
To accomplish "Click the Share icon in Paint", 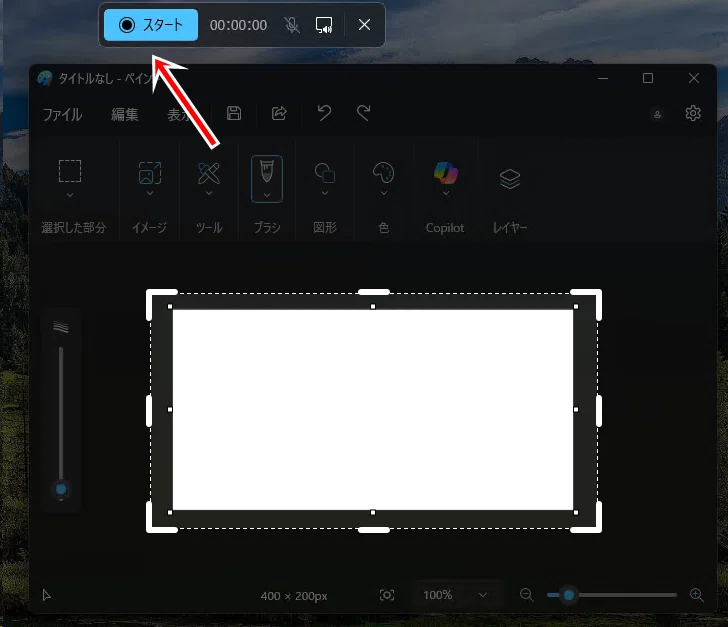I will 279,113.
